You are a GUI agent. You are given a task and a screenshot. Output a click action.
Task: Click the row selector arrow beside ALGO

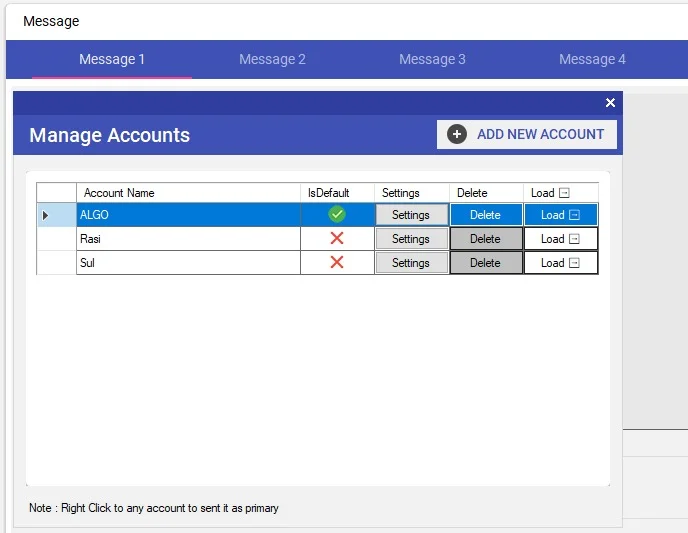pos(45,215)
